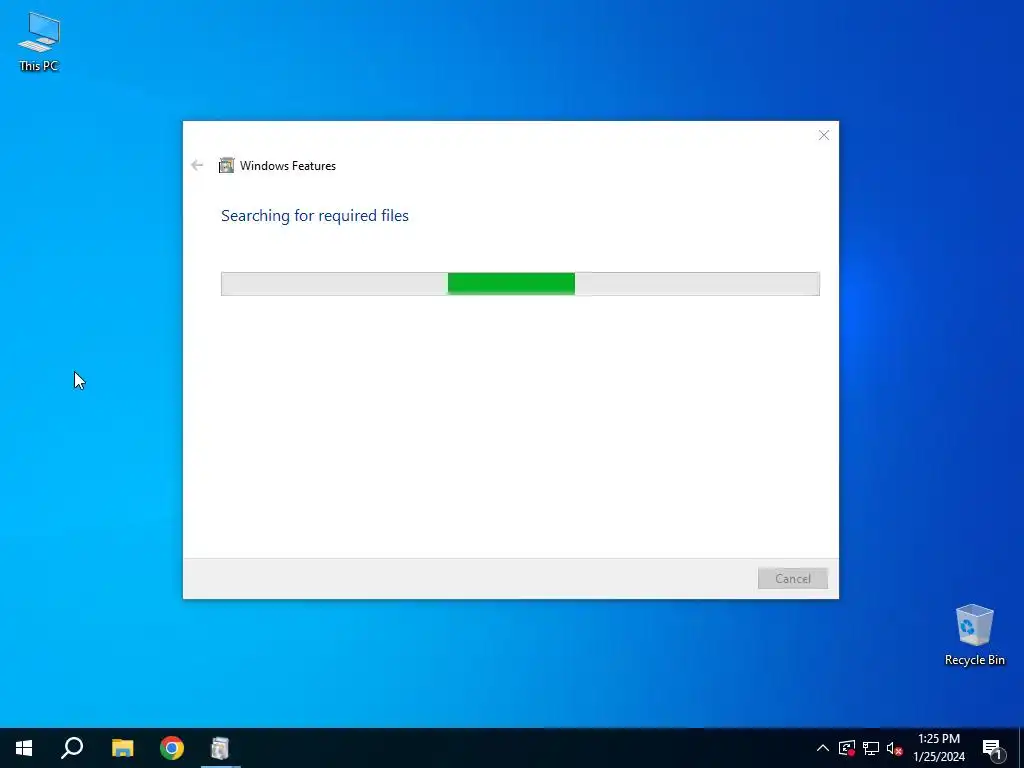This screenshot has width=1024, height=768.
Task: Launch File Explorer from taskbar
Action: click(122, 748)
